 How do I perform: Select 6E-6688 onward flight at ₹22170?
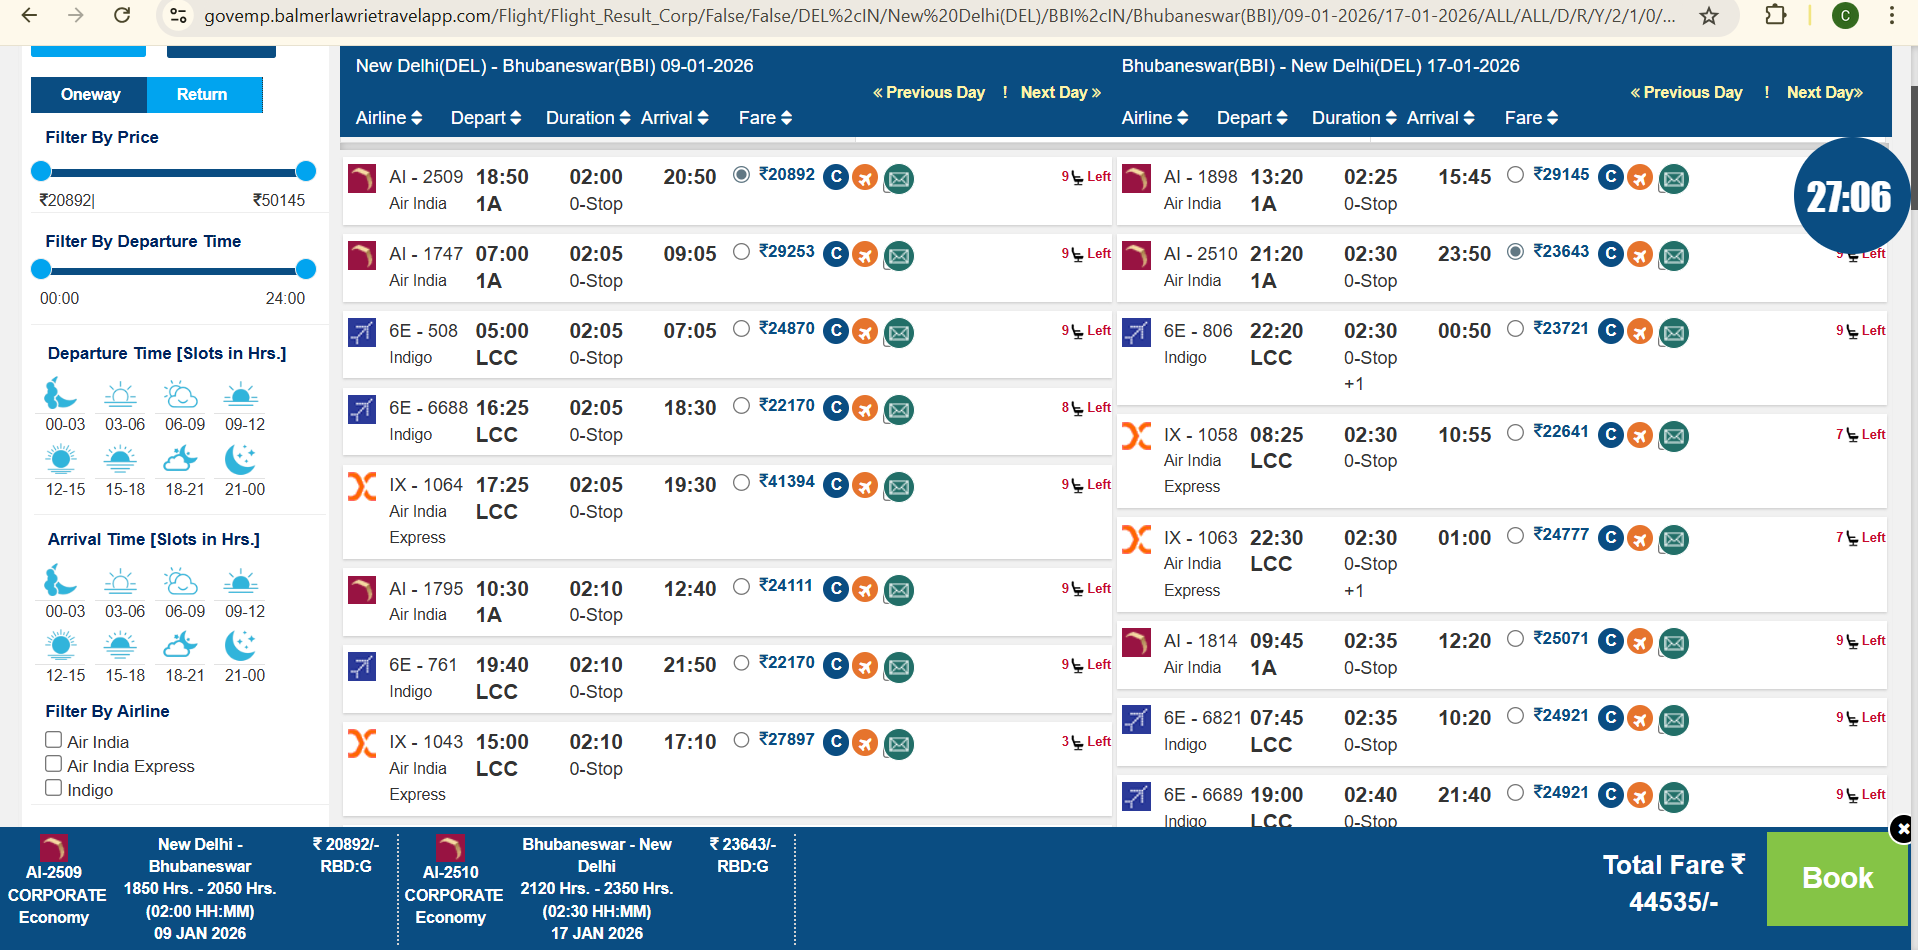point(741,405)
